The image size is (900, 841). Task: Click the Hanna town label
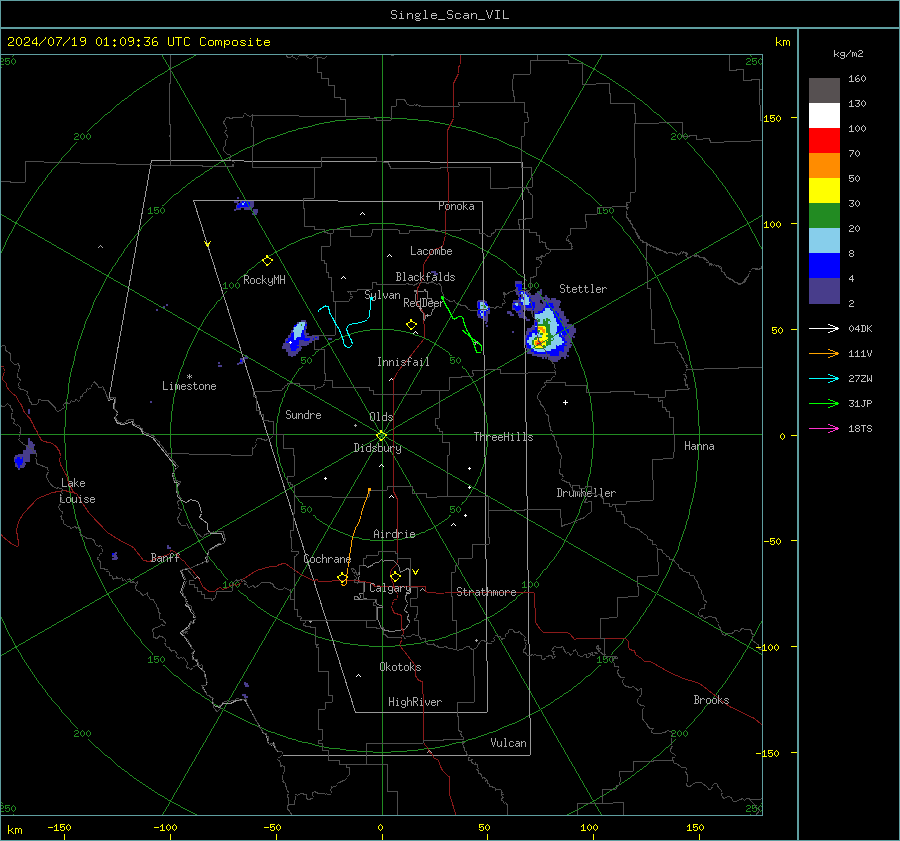[x=699, y=446]
